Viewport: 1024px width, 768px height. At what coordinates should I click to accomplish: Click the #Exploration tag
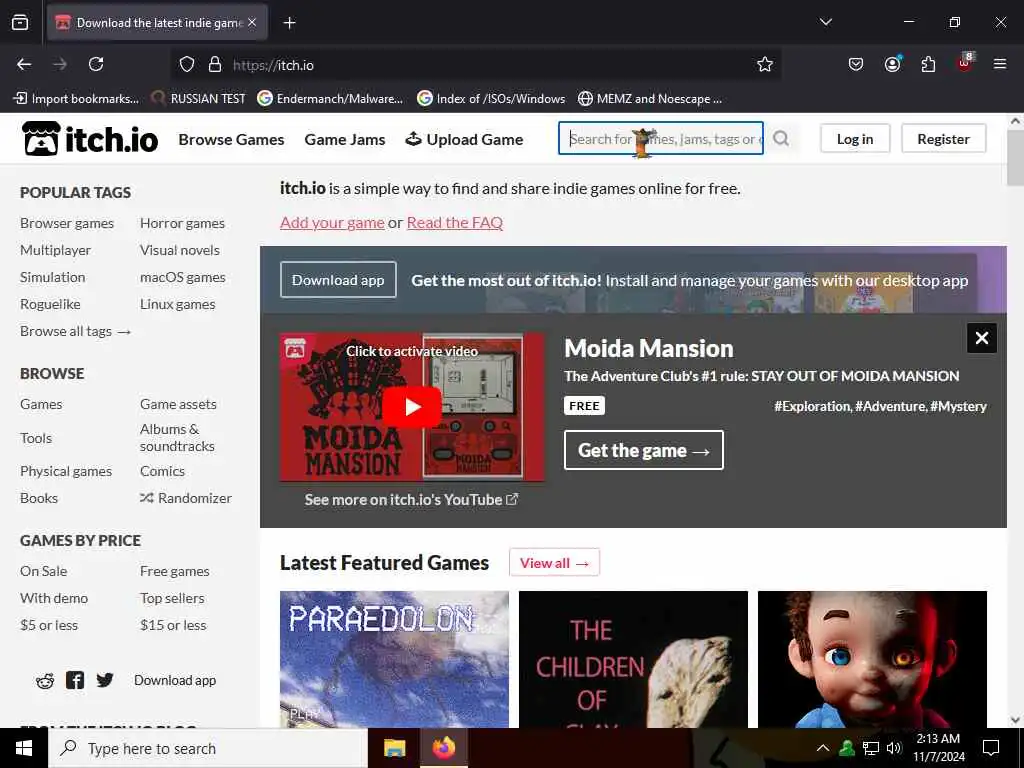(812, 406)
